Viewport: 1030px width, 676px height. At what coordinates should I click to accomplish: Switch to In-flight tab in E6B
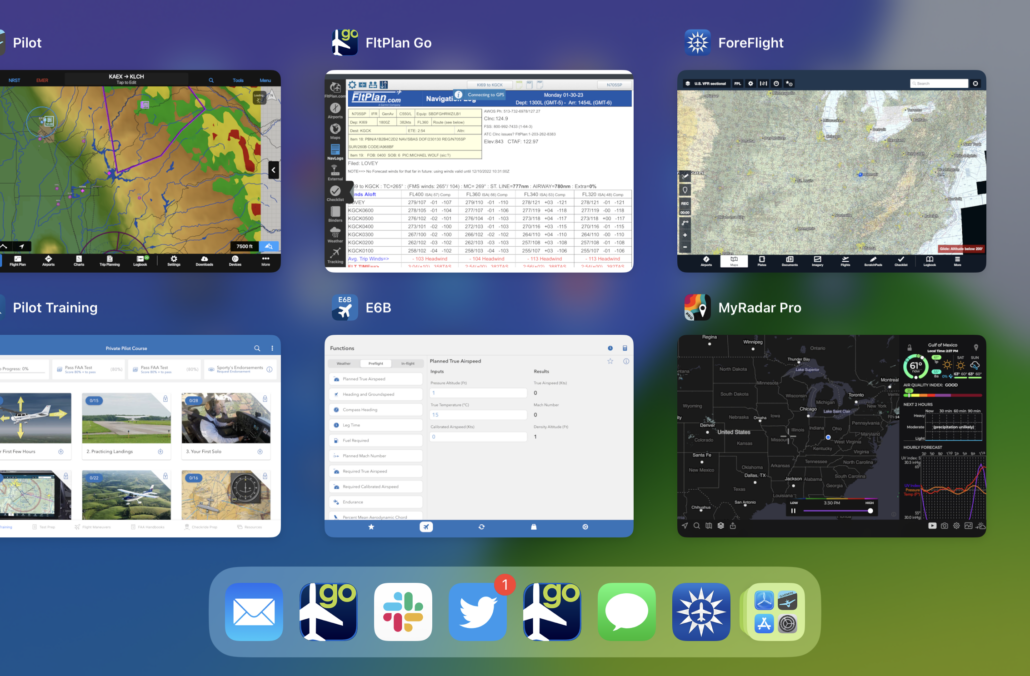click(x=407, y=363)
